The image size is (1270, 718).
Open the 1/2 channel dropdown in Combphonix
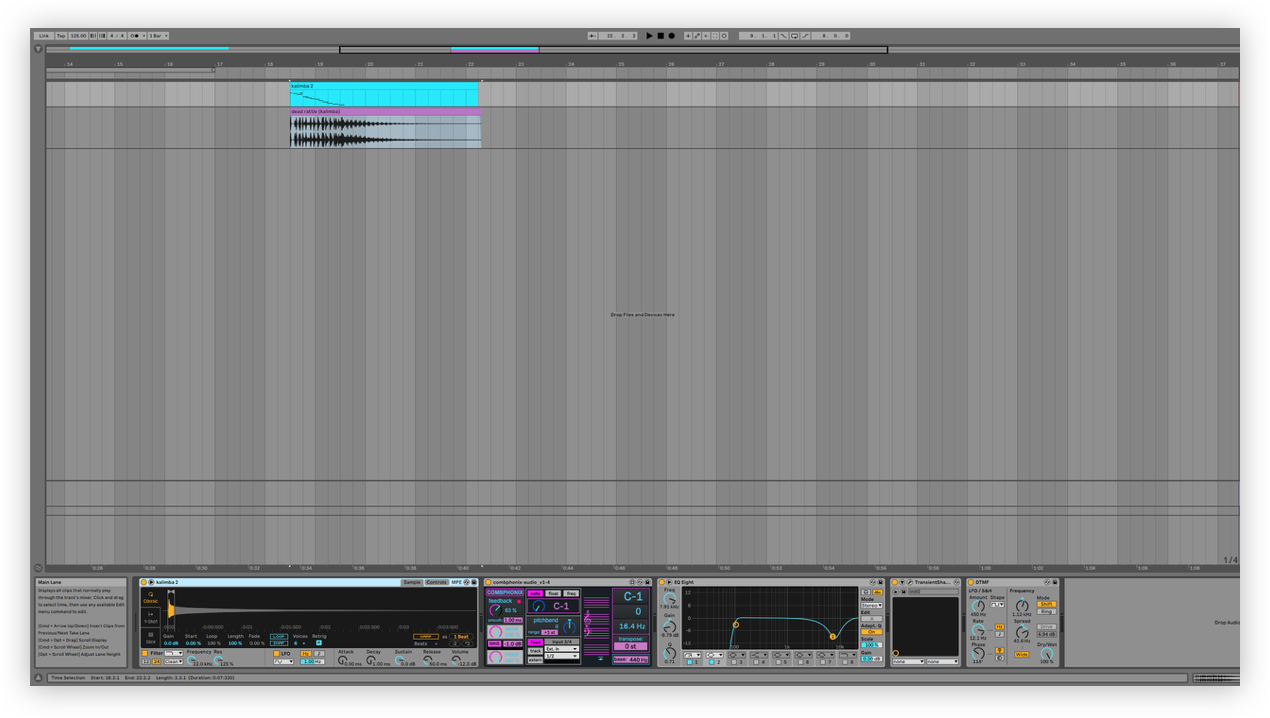(562, 656)
